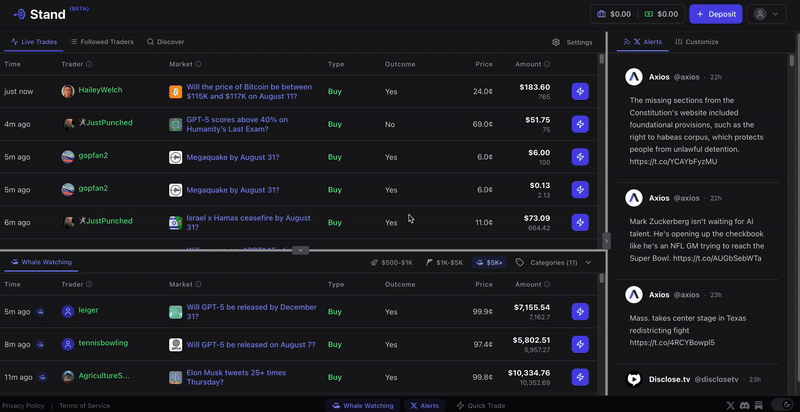Open the Discover tab
The height and width of the screenshot is (412, 800).
(x=165, y=42)
